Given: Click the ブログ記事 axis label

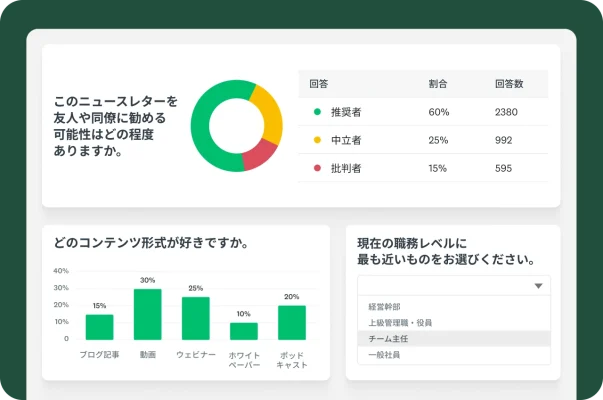Looking at the screenshot, I should coord(100,355).
